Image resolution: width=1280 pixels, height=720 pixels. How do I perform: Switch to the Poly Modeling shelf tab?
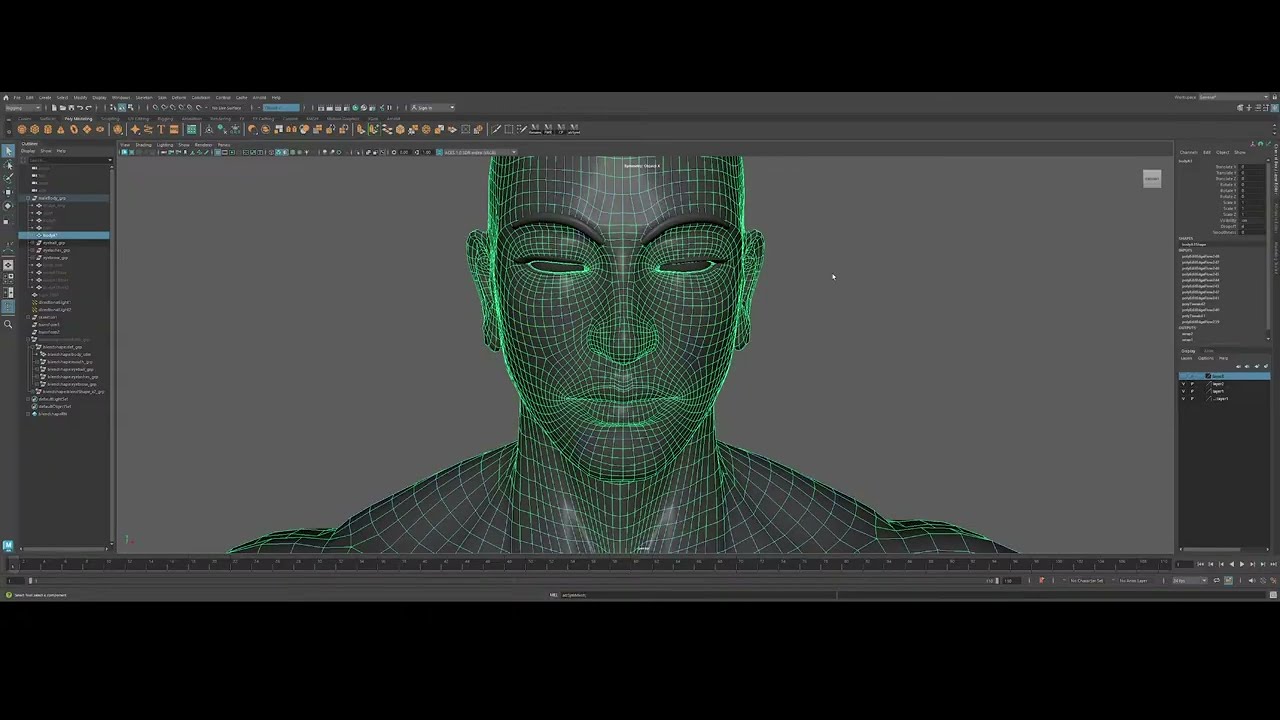point(78,119)
